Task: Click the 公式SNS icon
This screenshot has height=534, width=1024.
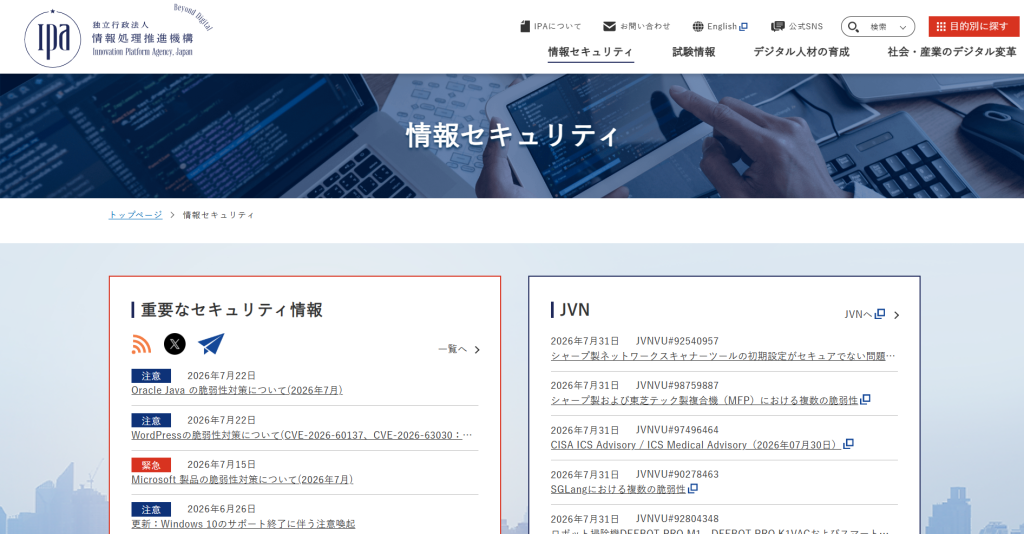Action: [777, 26]
